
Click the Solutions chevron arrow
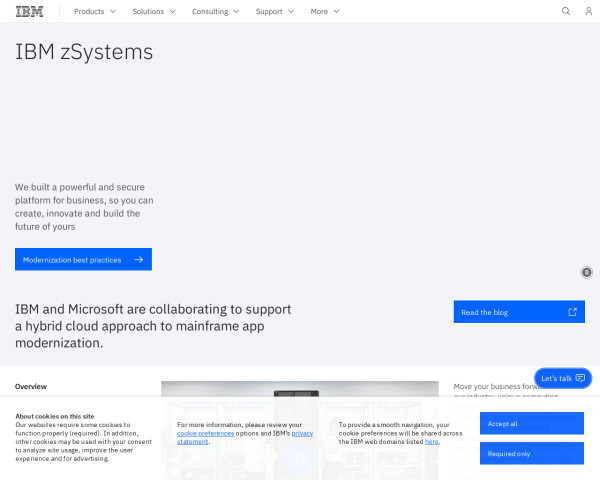173,11
